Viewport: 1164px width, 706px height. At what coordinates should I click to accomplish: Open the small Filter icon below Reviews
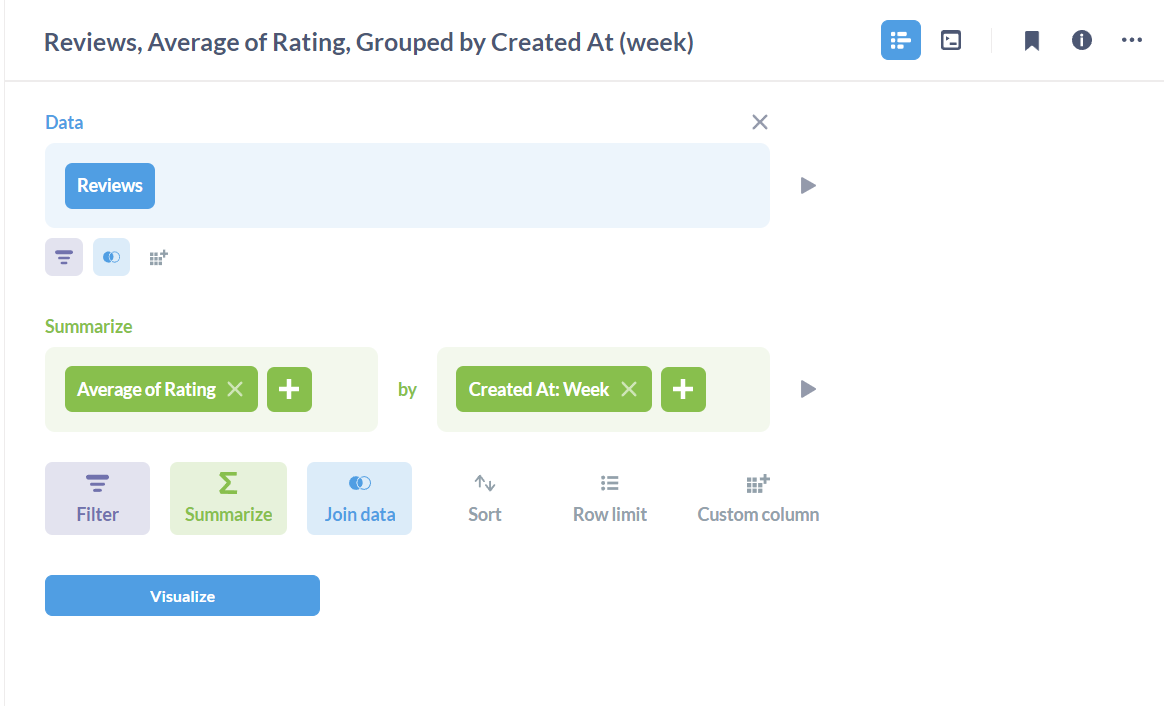63,257
